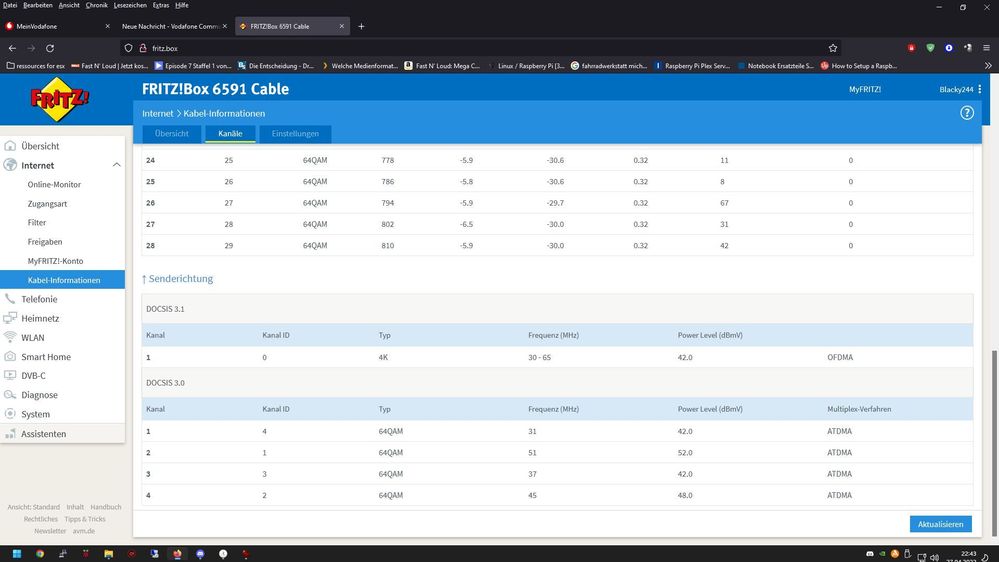Click the green shield extension icon
This screenshot has height=562, width=999.
[x=930, y=48]
